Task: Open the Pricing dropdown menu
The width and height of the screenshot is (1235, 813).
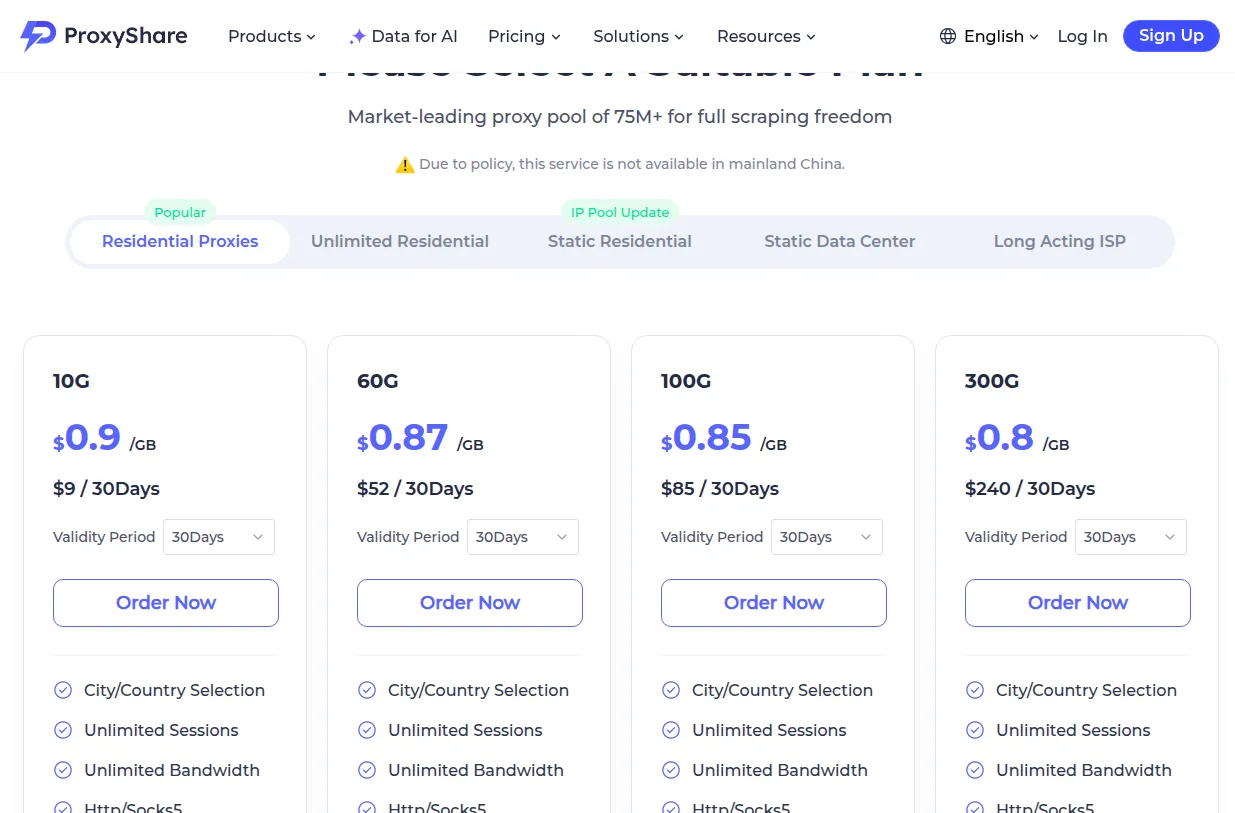Action: click(524, 36)
